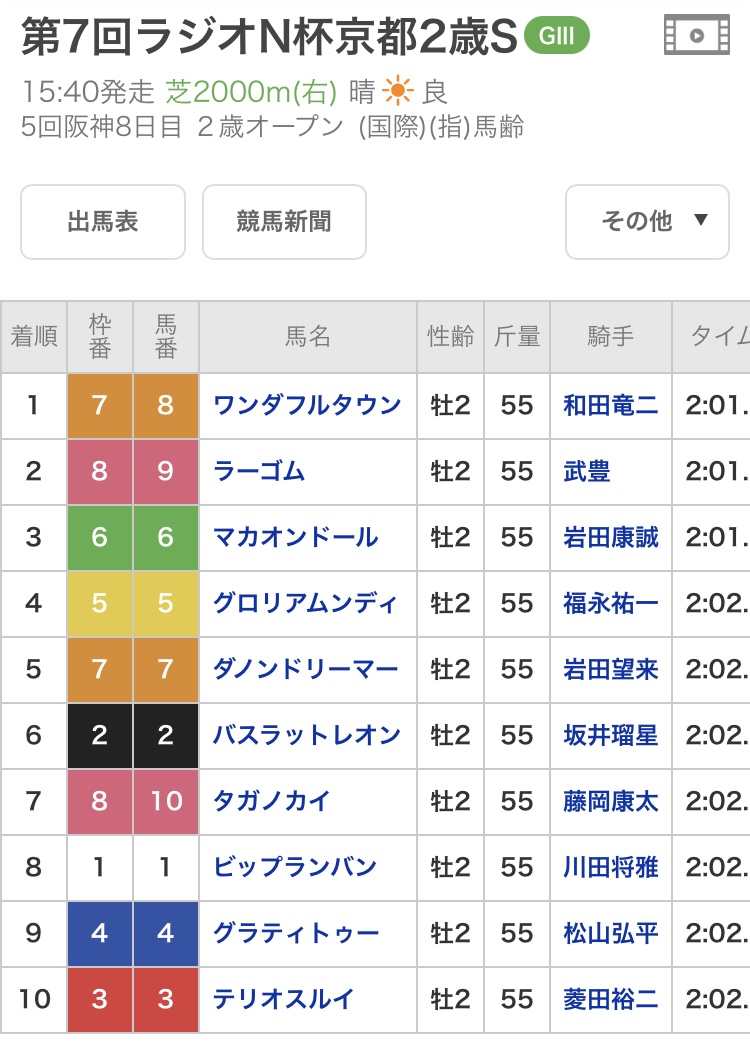Open the race video film icon
750x1051 pixels.
coord(696,35)
